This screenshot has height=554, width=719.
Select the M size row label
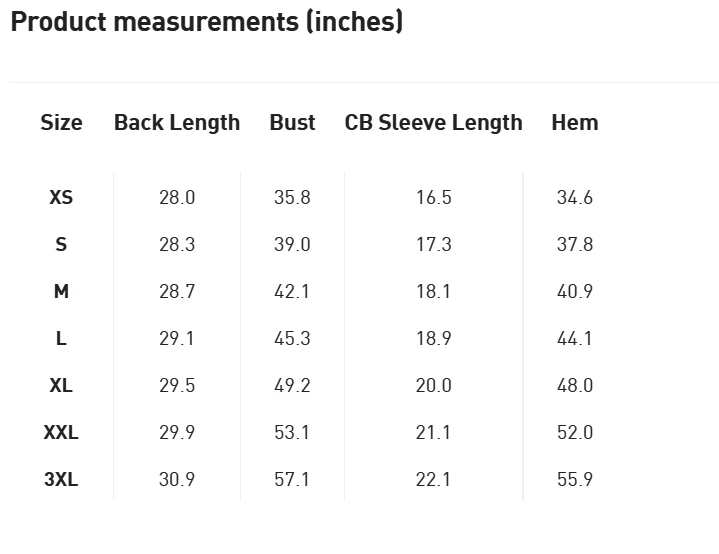[61, 291]
